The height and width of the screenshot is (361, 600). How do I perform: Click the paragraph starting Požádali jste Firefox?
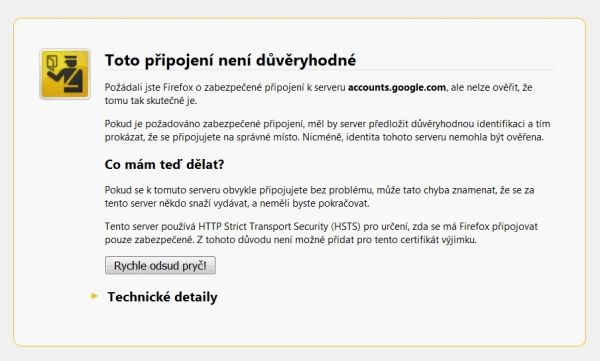[318, 94]
